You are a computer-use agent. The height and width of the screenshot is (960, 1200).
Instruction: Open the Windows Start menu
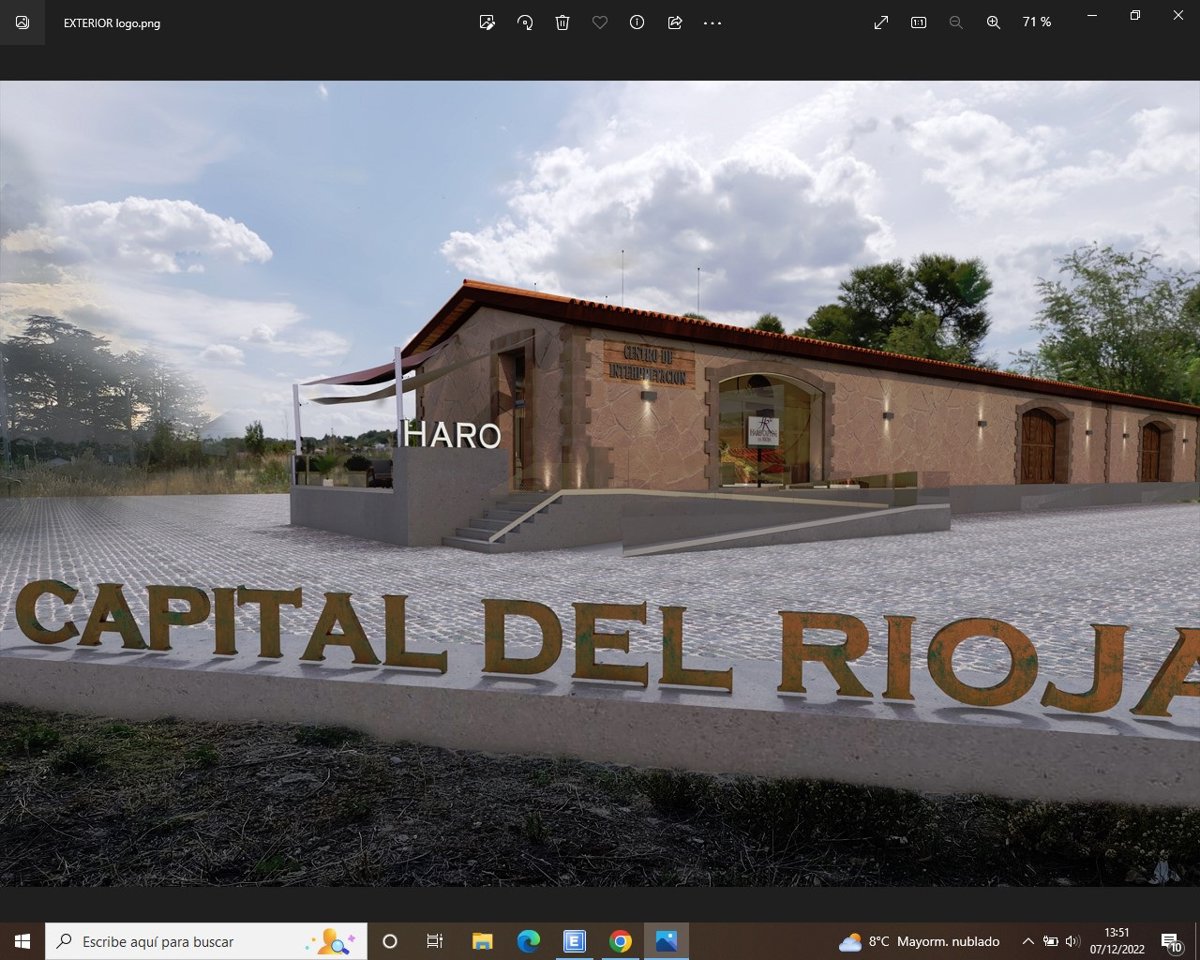click(x=22, y=941)
